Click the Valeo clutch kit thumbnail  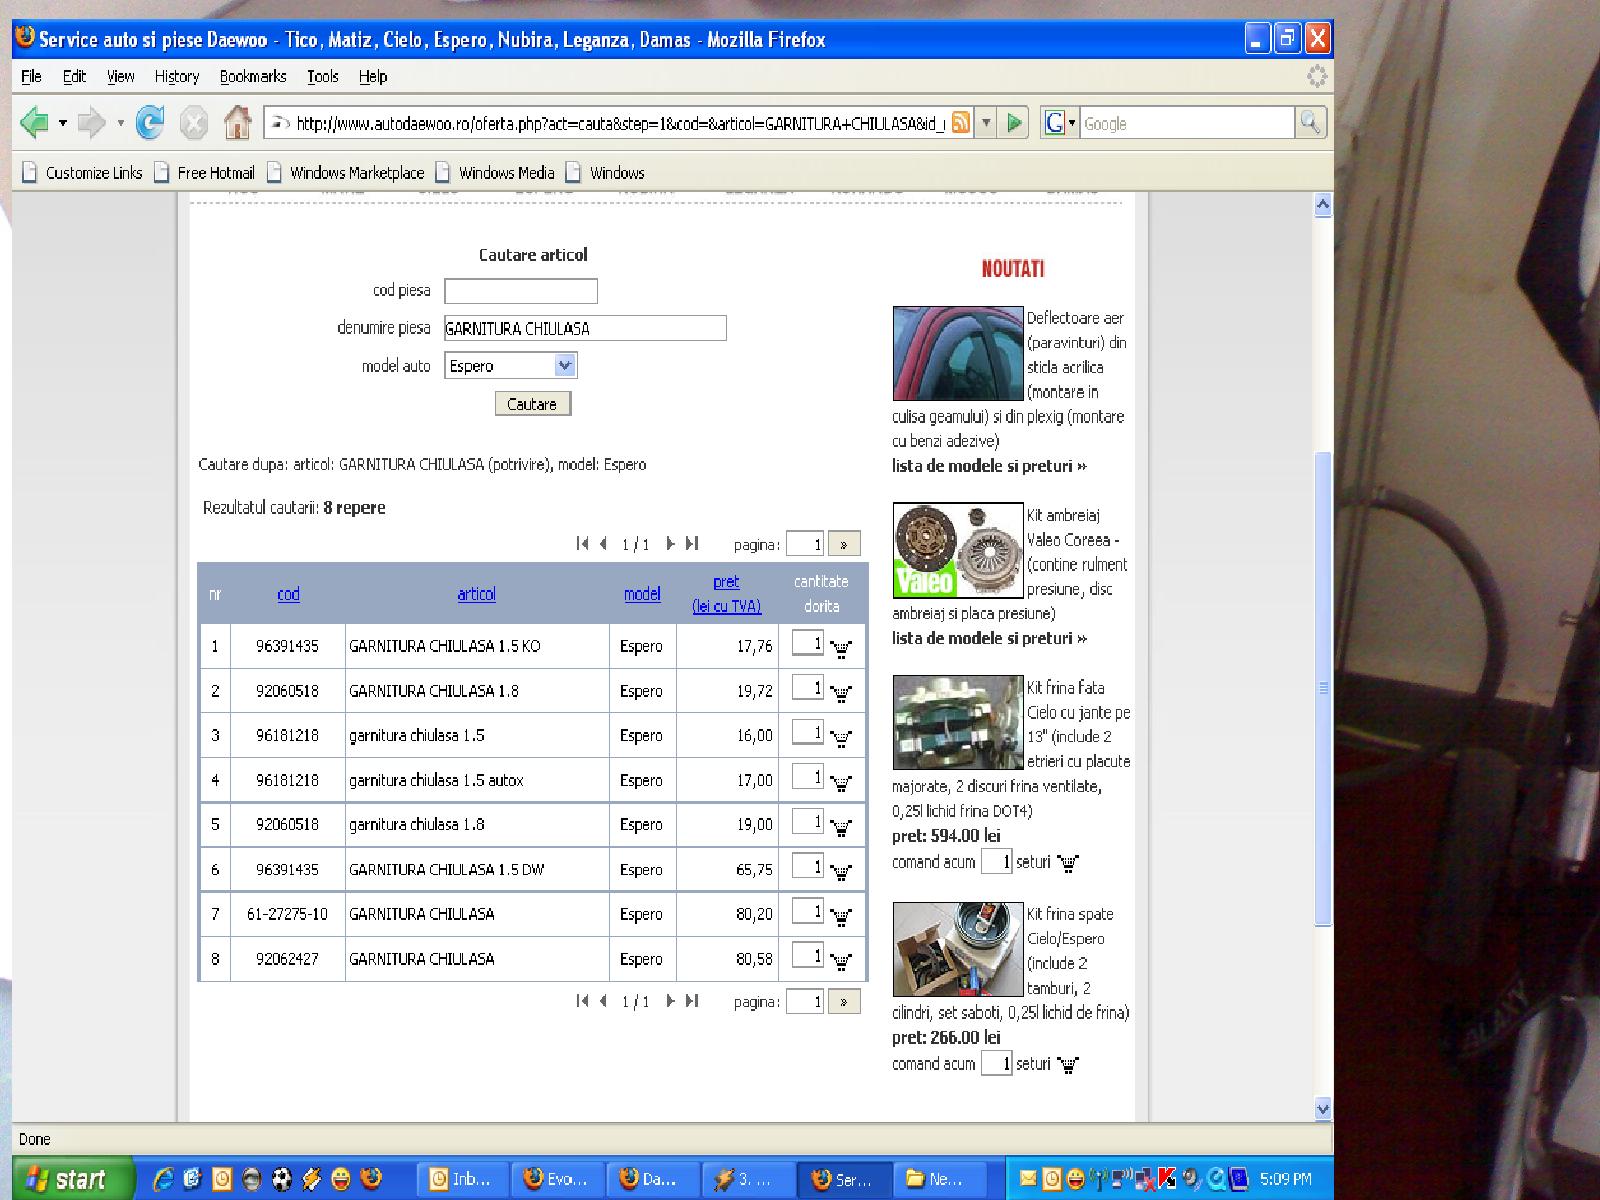[x=958, y=550]
